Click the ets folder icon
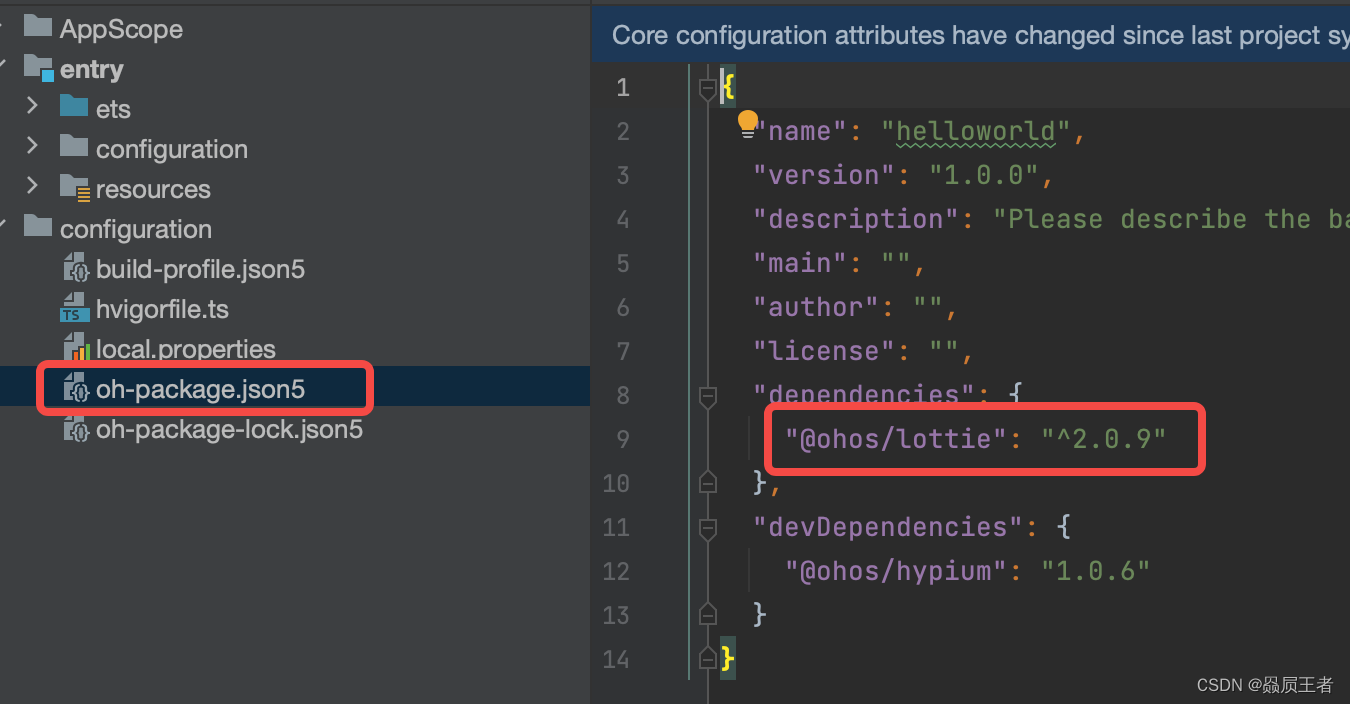 tap(73, 106)
